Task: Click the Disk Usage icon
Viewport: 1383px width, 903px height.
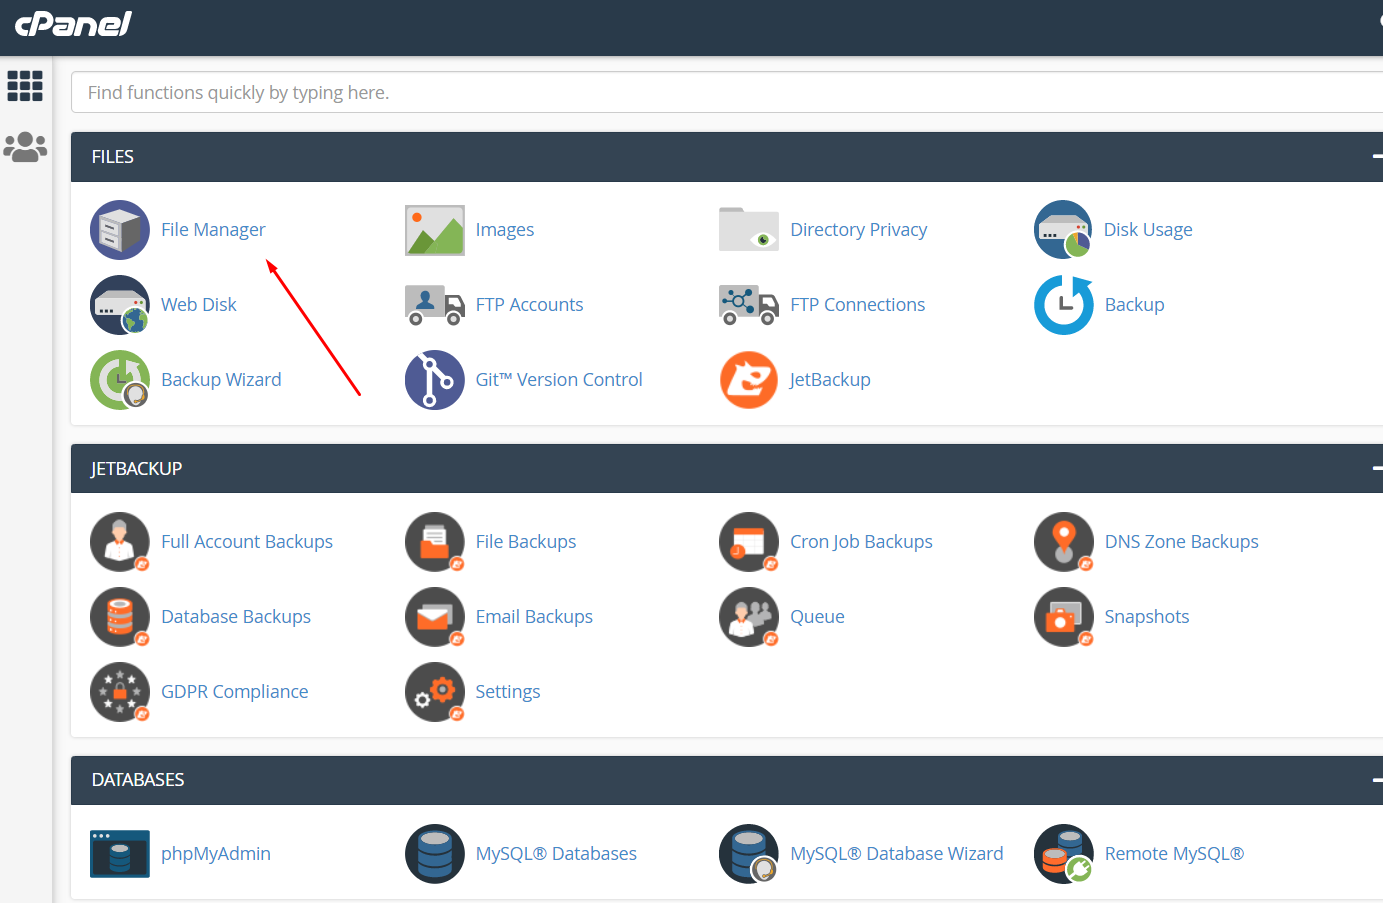Action: point(1062,230)
